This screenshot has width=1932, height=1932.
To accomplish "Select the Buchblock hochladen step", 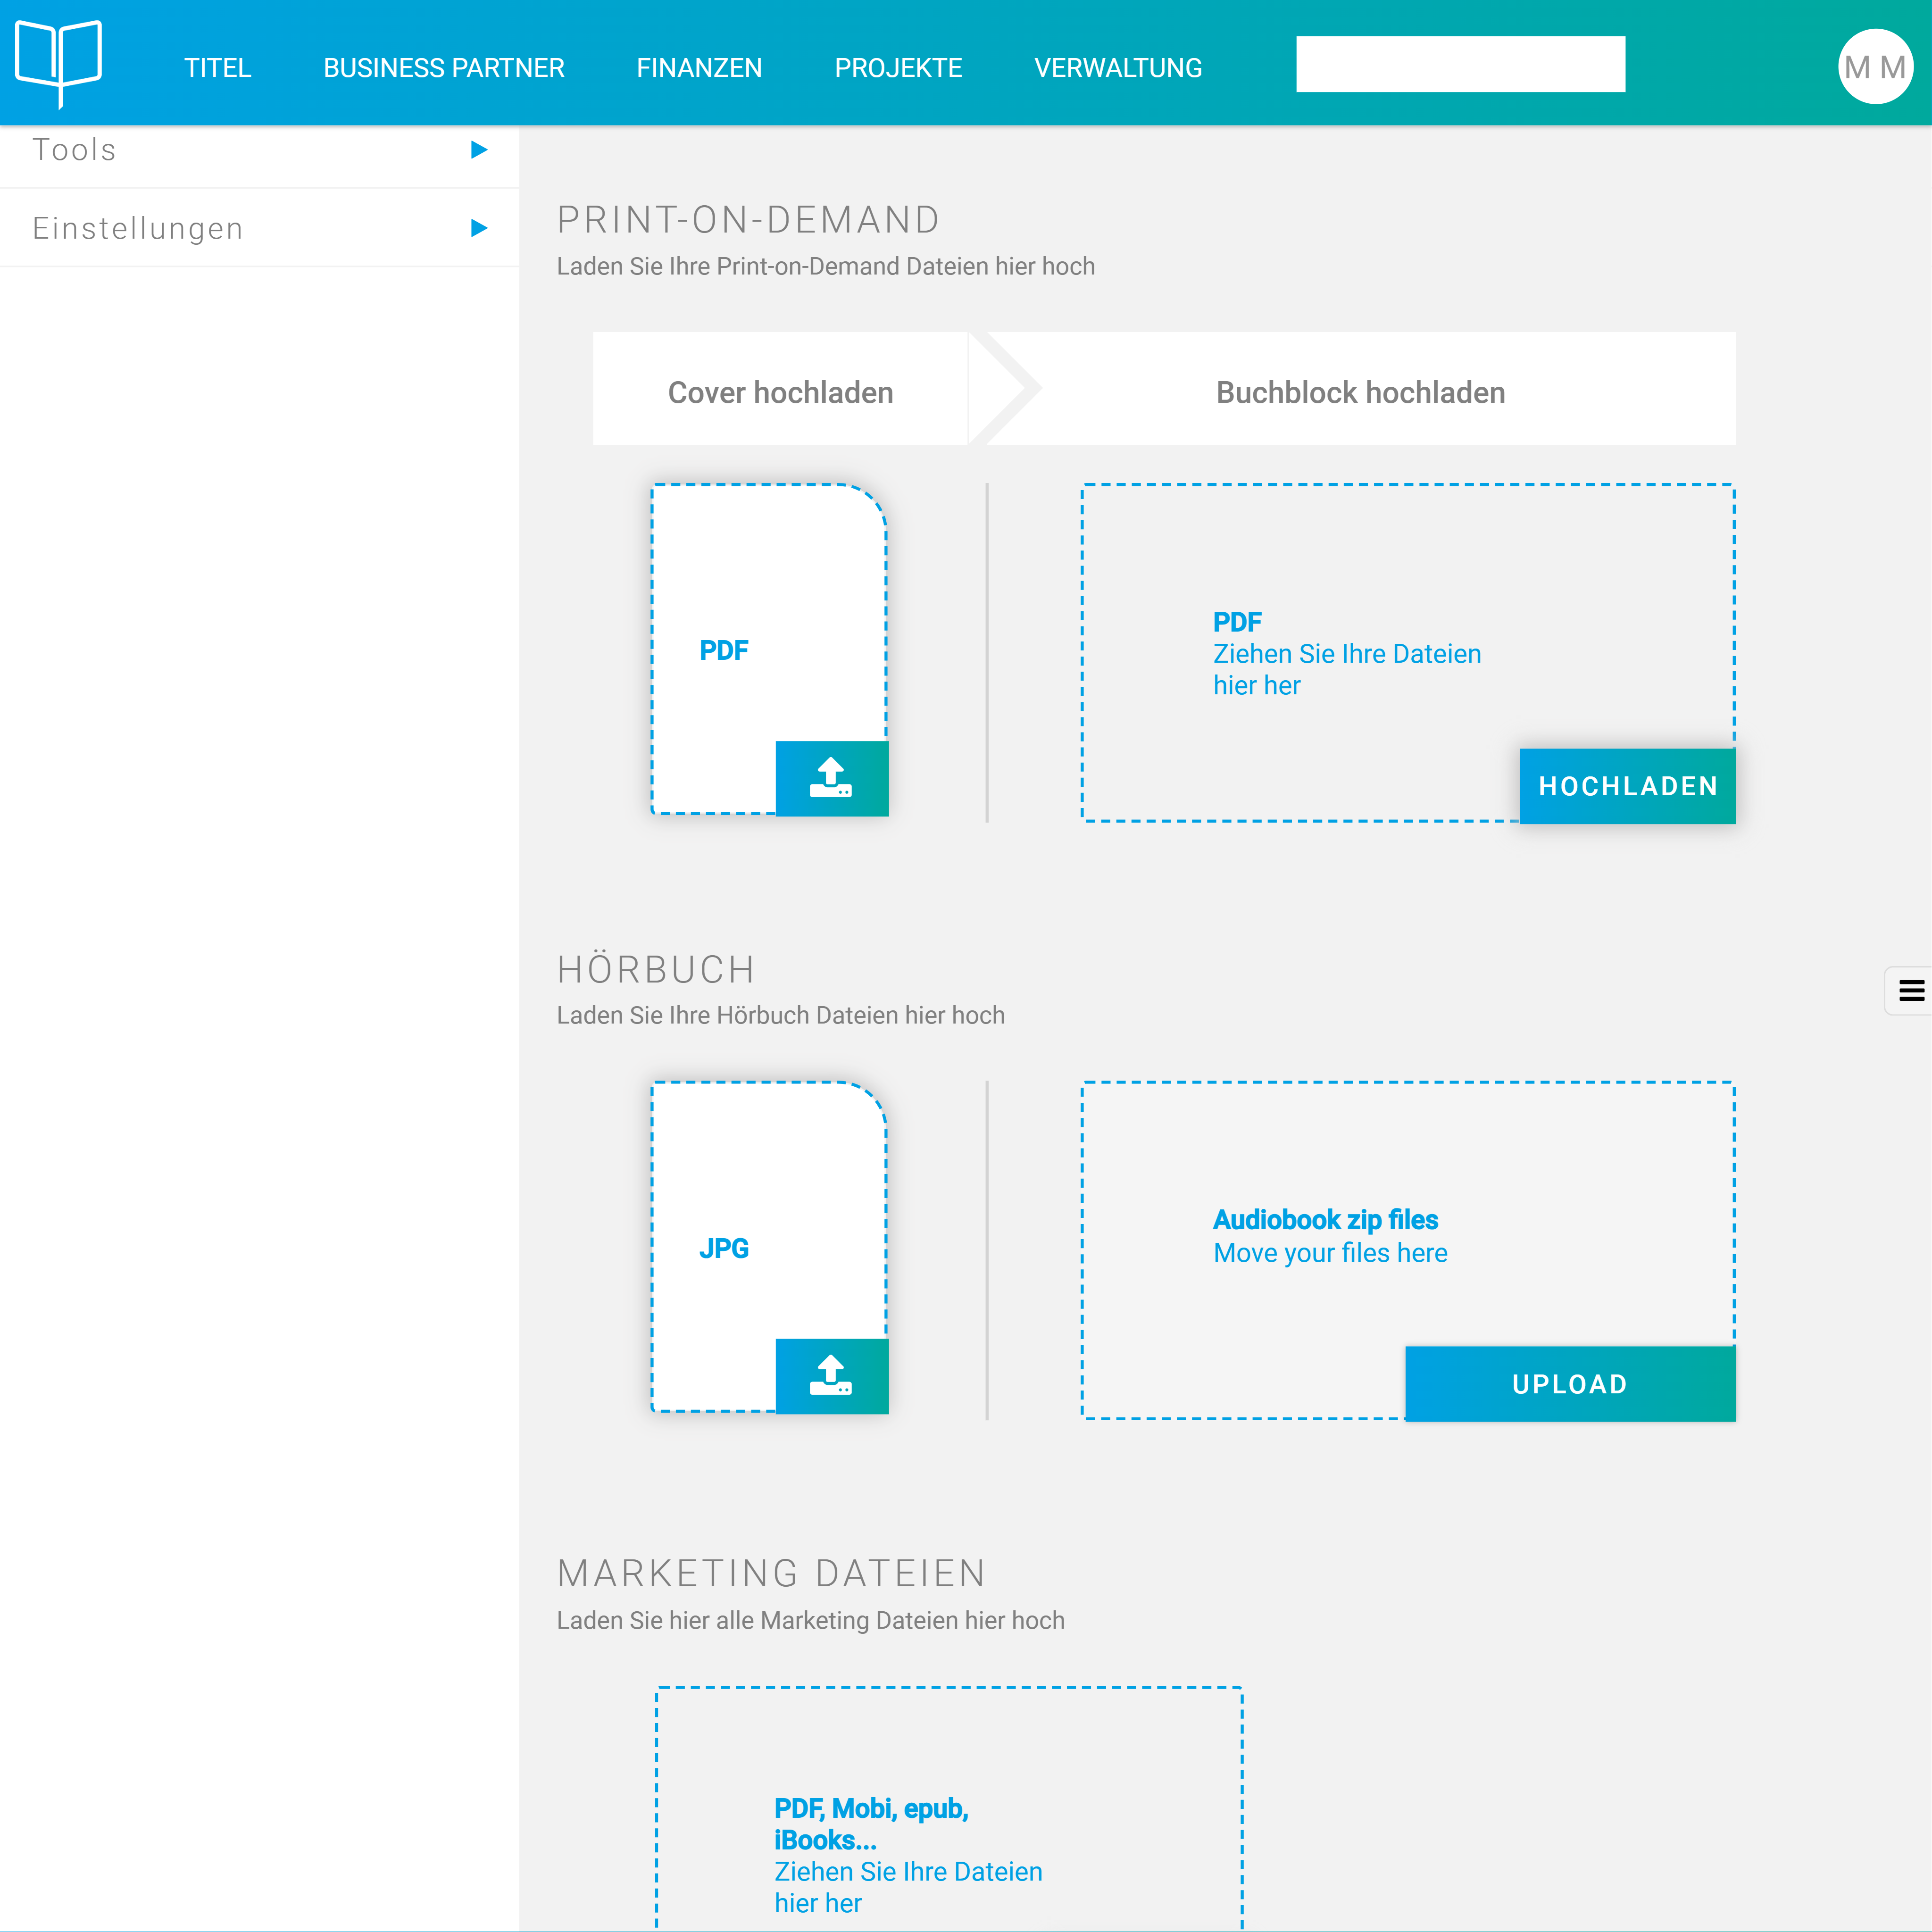I will [1359, 392].
